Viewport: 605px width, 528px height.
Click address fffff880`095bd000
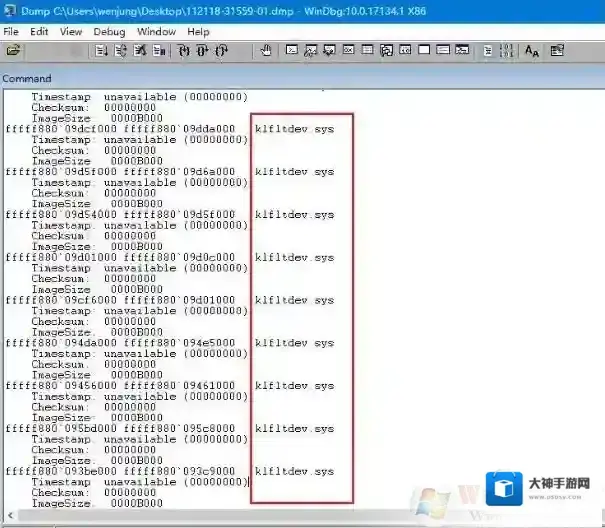[x=61, y=429]
